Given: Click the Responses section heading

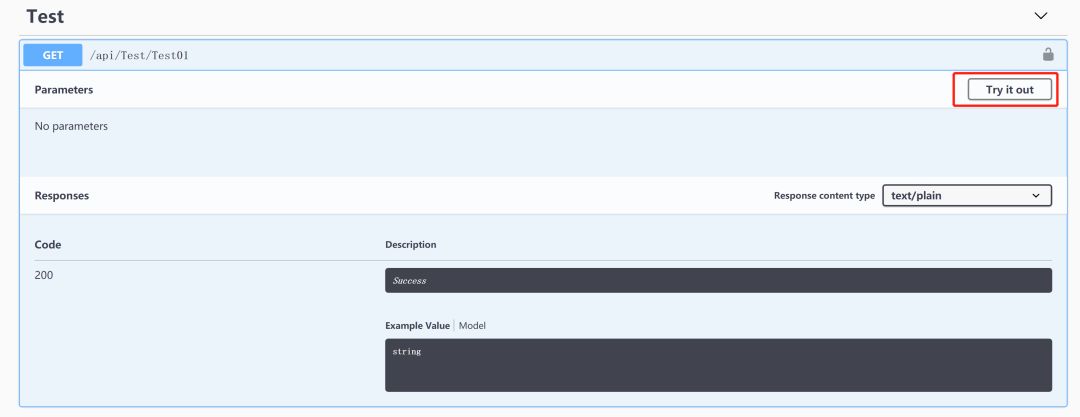Looking at the screenshot, I should pyautogui.click(x=62, y=196).
